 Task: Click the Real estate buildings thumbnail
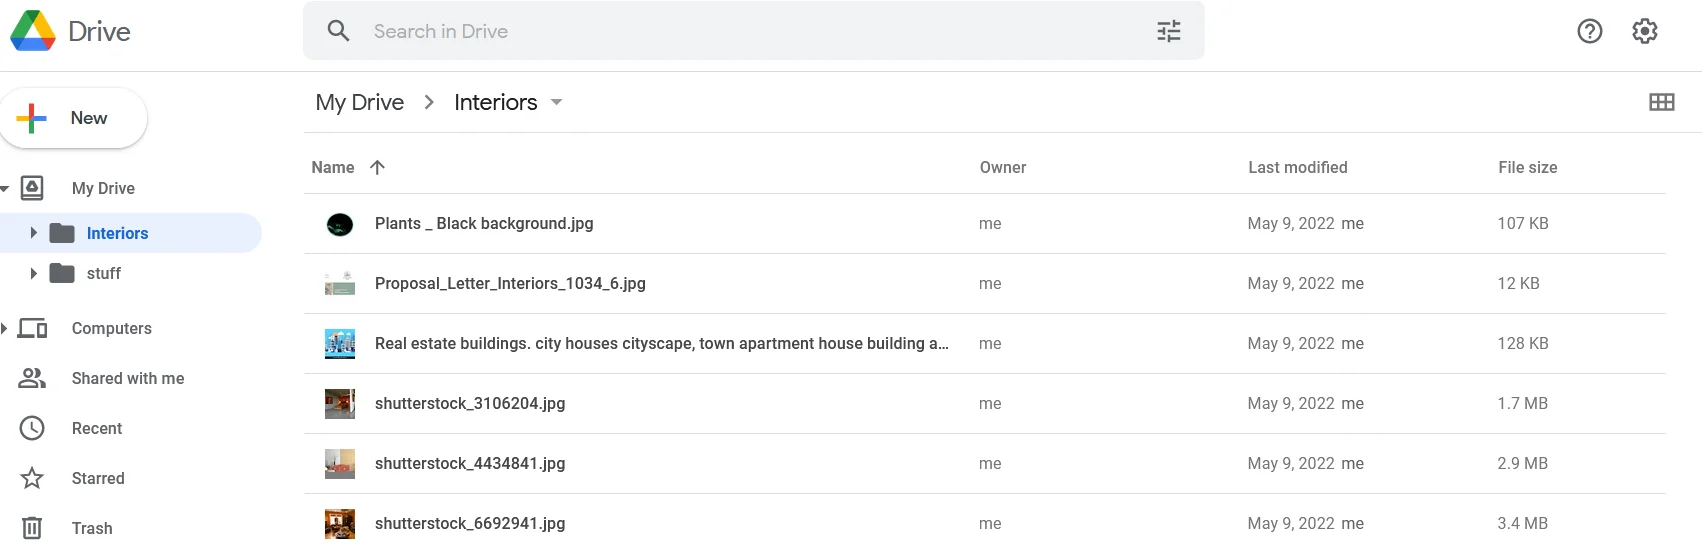(x=340, y=344)
